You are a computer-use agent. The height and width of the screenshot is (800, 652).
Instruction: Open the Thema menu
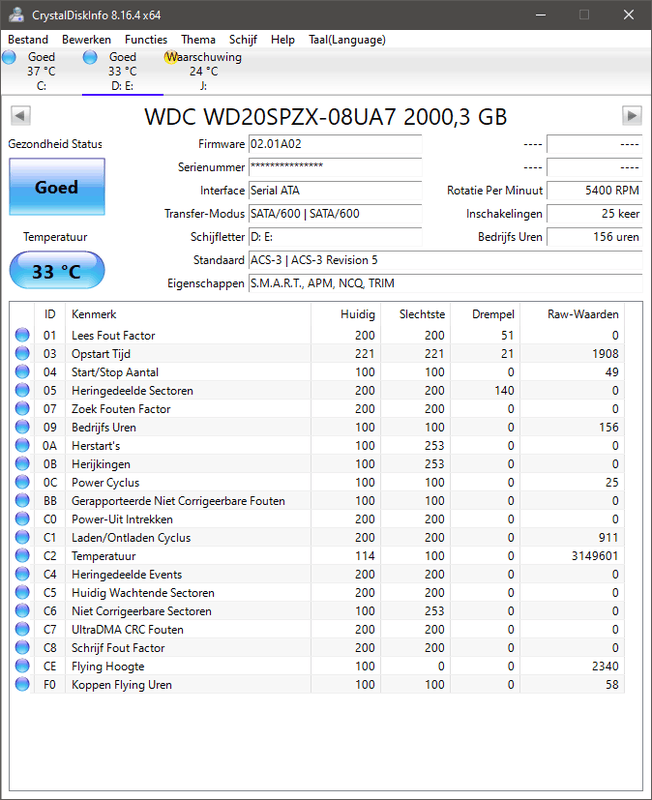coord(198,40)
